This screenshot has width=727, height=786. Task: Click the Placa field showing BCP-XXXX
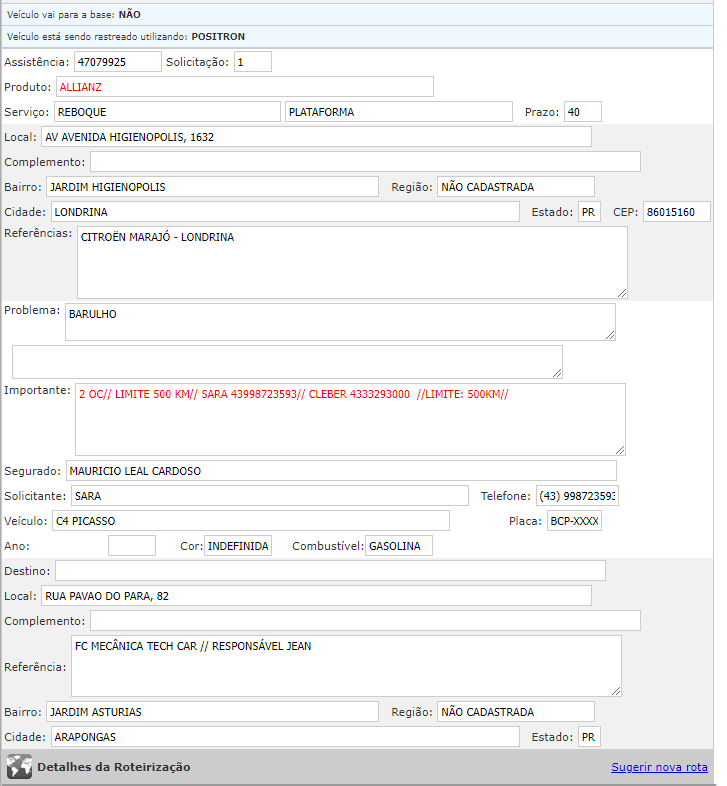[574, 521]
